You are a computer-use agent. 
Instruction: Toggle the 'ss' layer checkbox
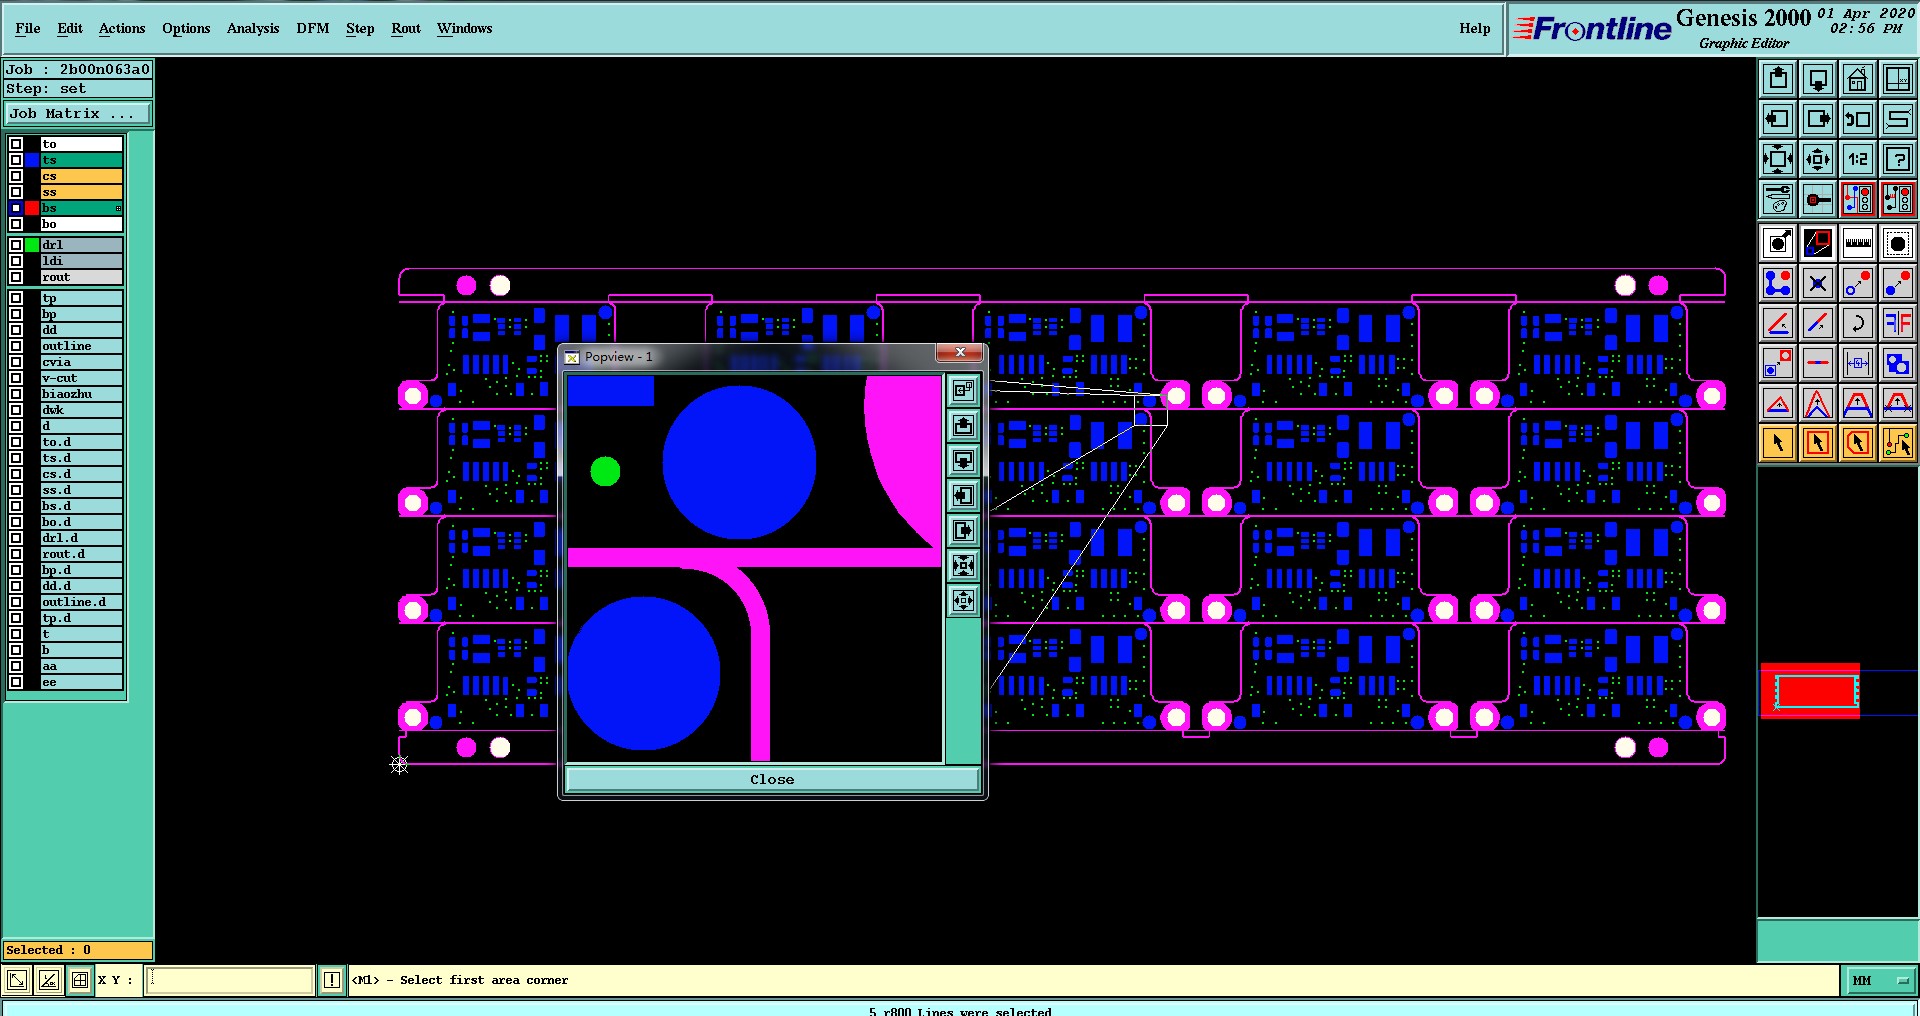(16, 192)
